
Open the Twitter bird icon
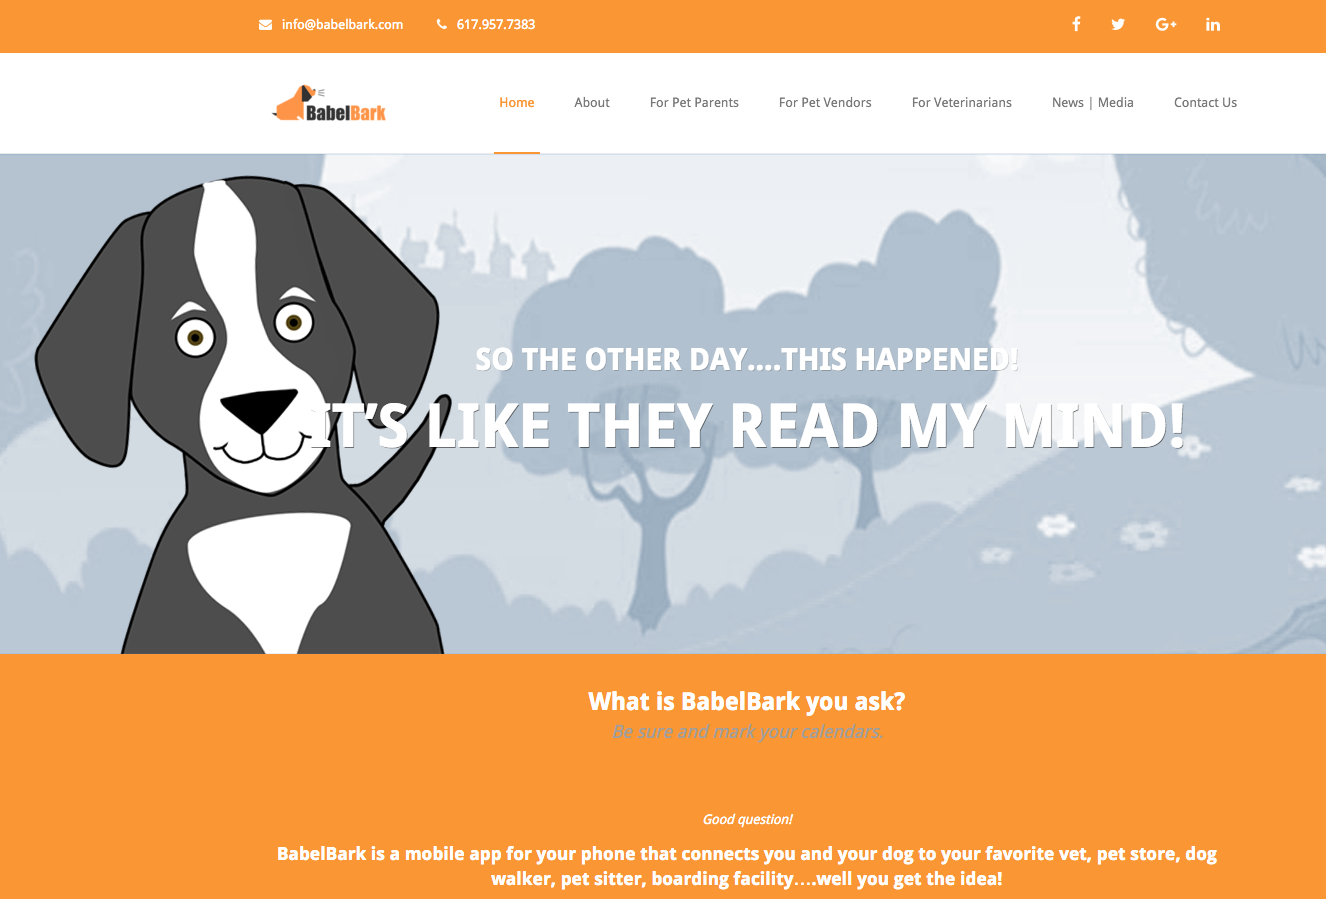click(x=1118, y=24)
